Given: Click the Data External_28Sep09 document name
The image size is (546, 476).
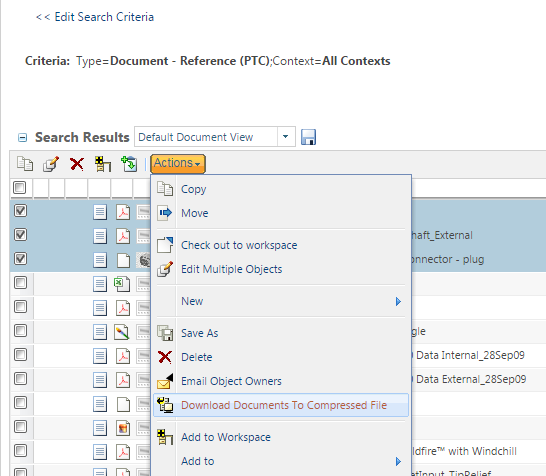Looking at the screenshot, I should (x=471, y=379).
